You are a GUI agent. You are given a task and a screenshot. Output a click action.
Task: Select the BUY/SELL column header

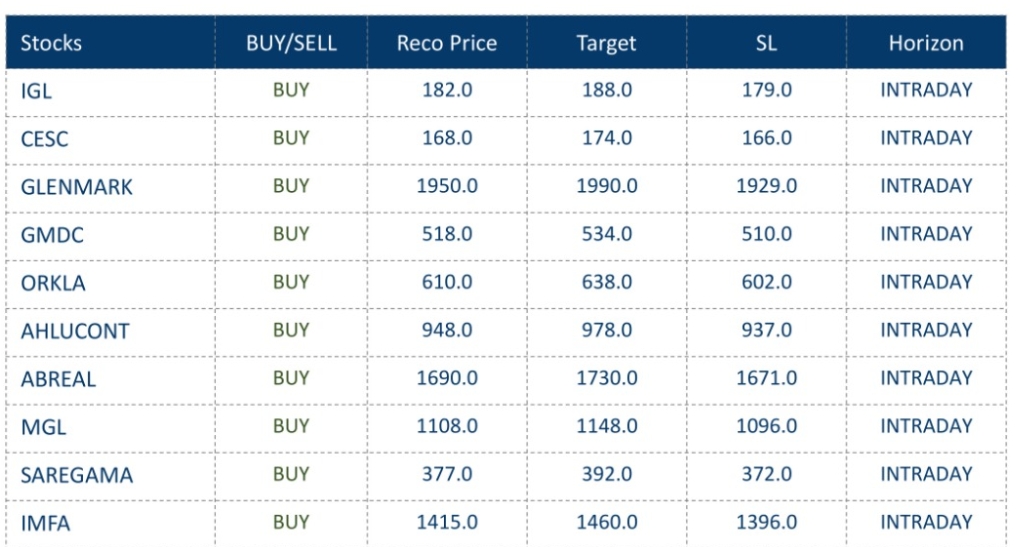click(291, 43)
